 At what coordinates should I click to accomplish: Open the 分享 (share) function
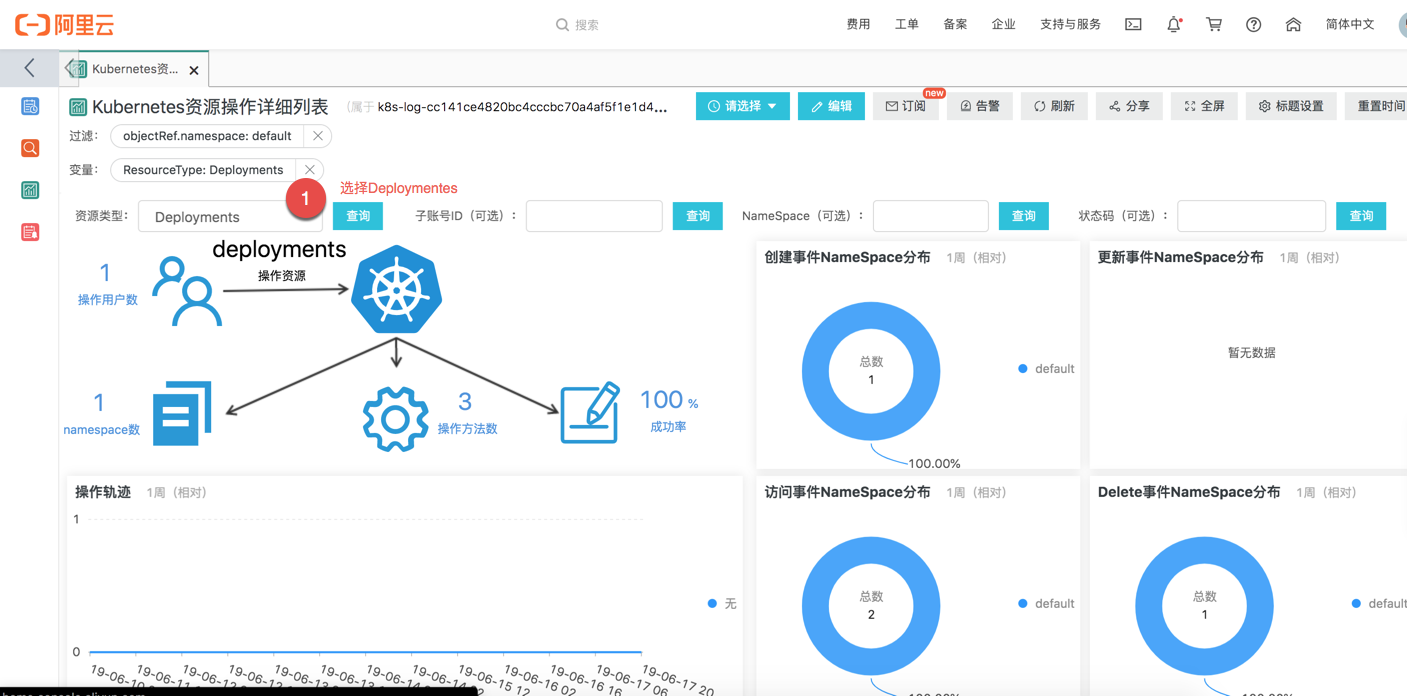point(1129,105)
